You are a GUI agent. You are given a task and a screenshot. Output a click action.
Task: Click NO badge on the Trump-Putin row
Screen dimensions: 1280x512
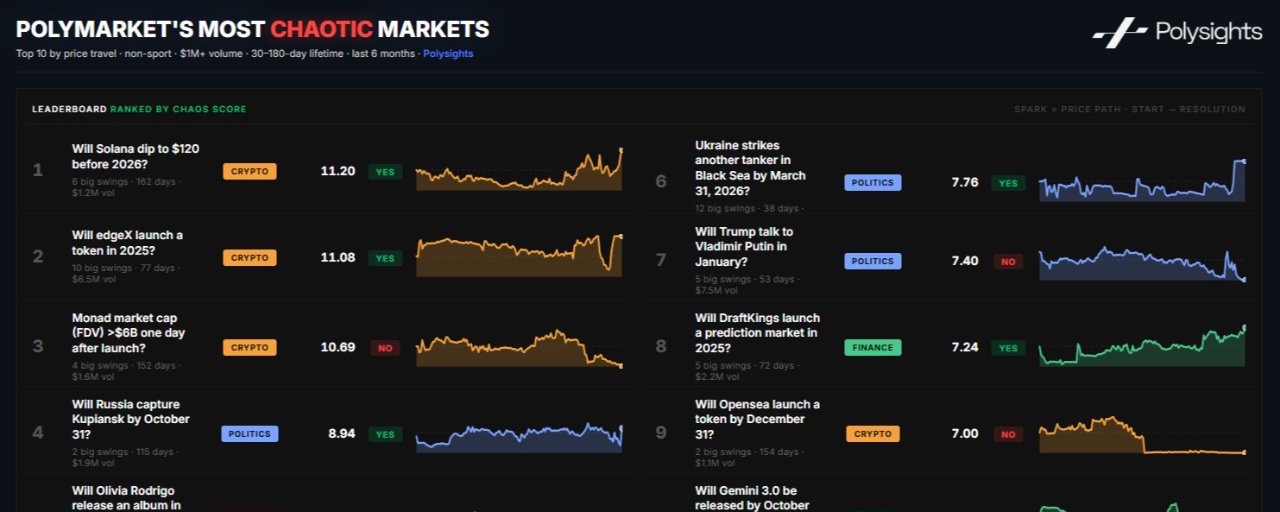[1008, 262]
